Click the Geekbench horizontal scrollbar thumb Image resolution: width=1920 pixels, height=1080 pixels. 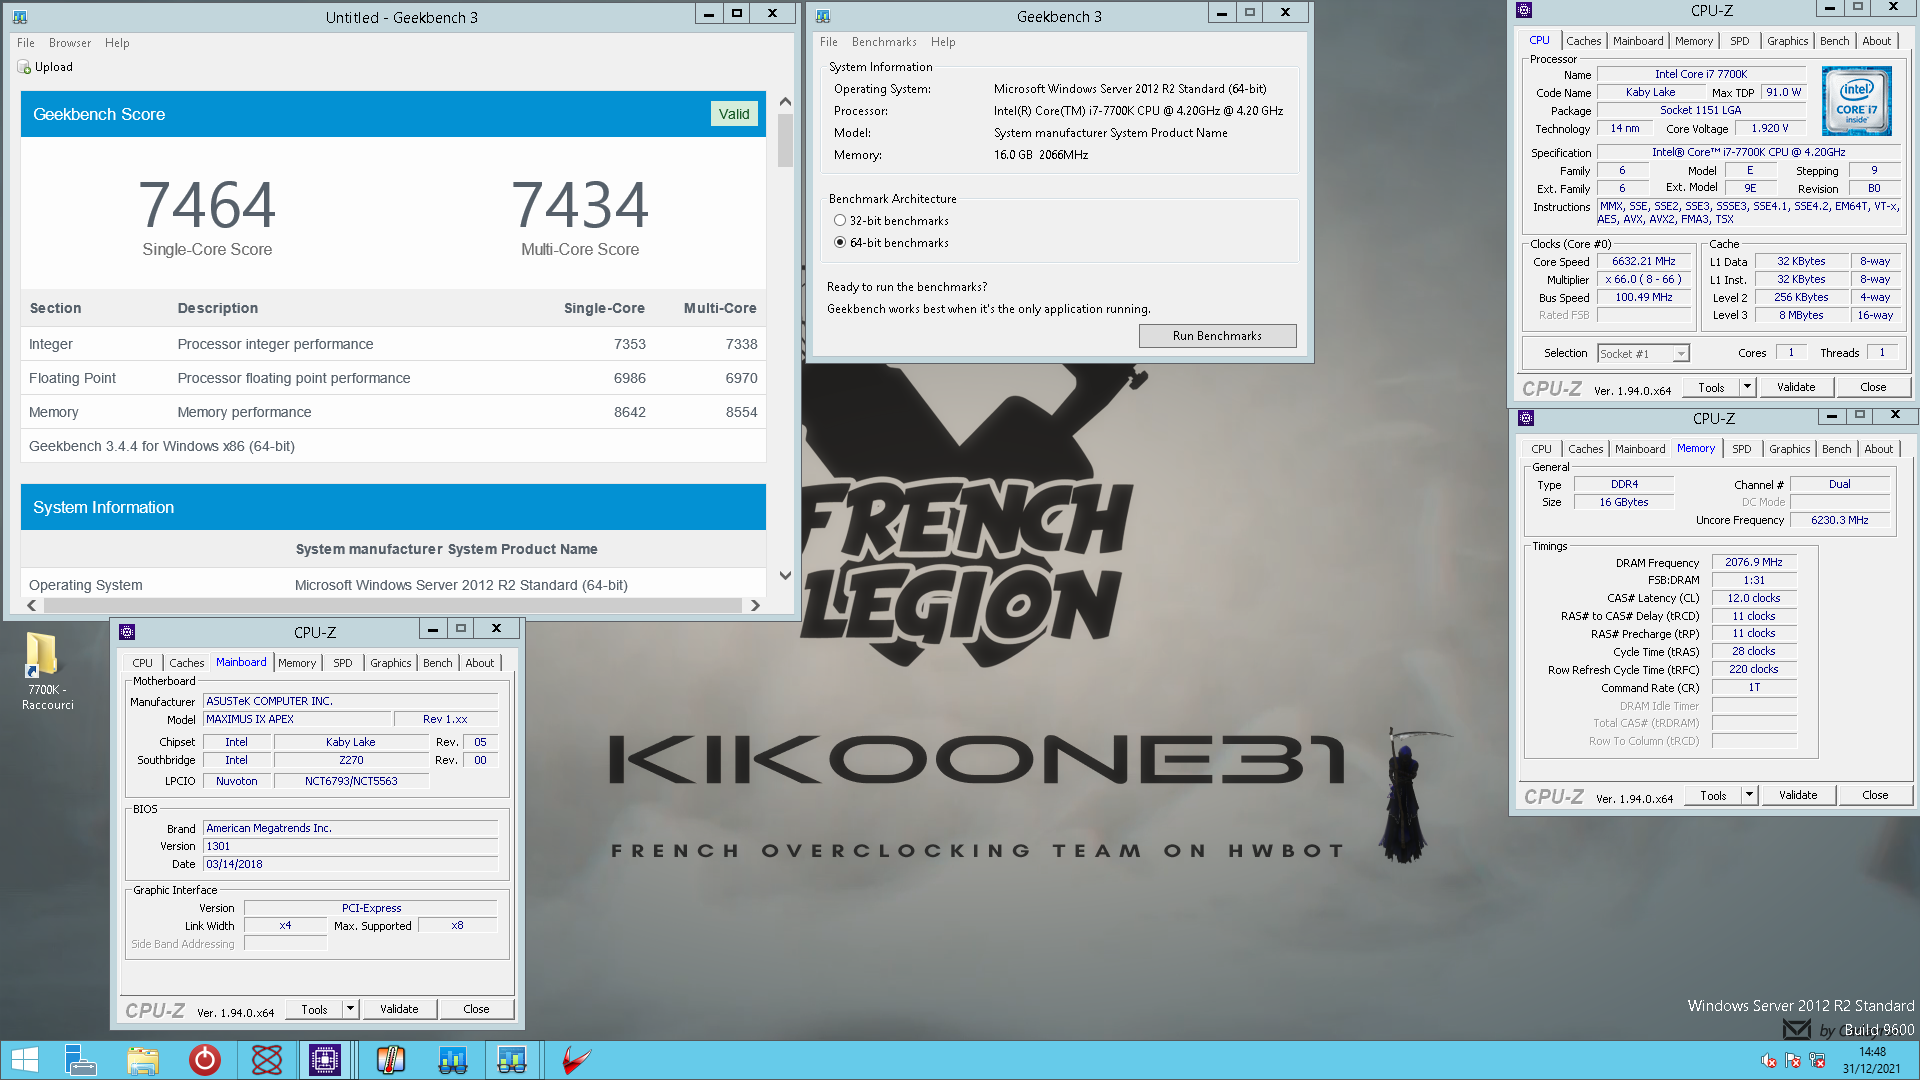point(392,605)
